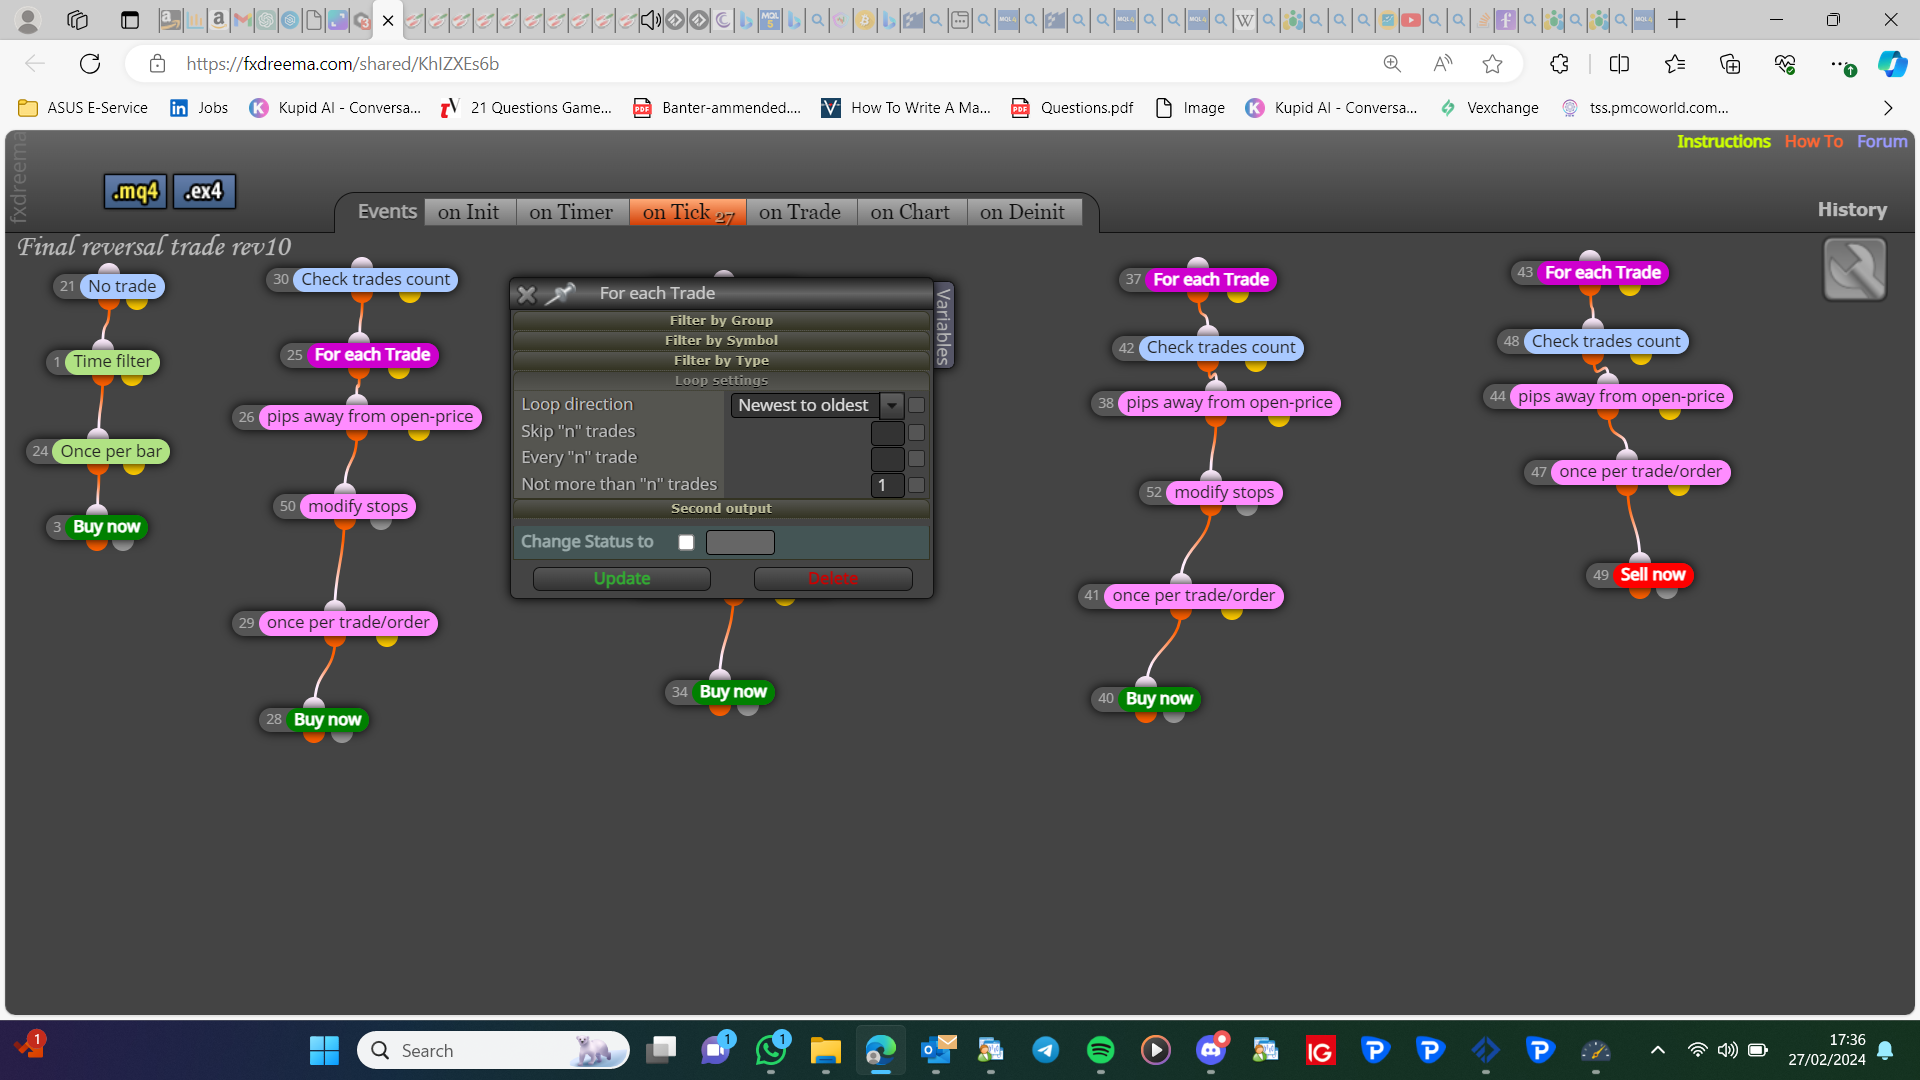Select the Time filter block
1920x1080 pixels.
coord(112,361)
